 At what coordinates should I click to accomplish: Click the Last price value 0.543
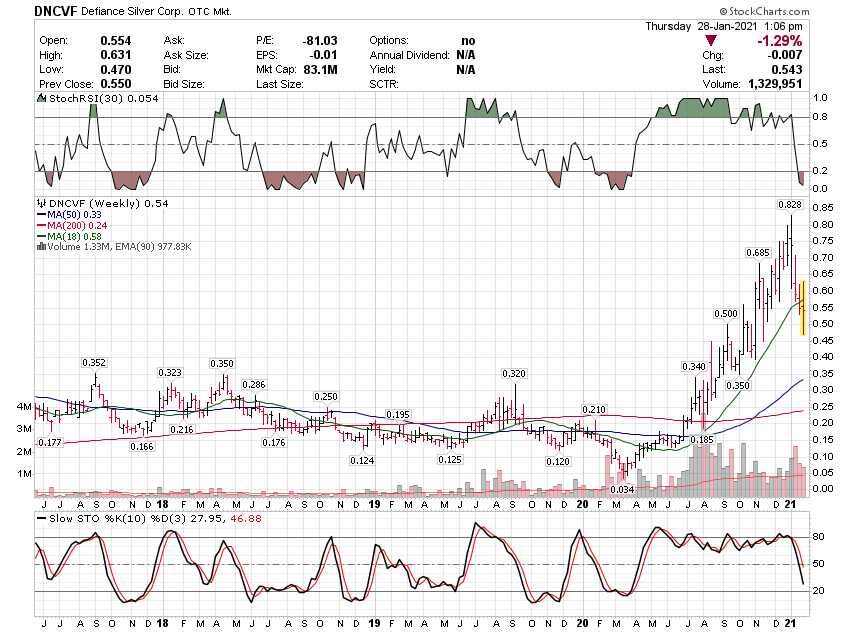pyautogui.click(x=787, y=70)
